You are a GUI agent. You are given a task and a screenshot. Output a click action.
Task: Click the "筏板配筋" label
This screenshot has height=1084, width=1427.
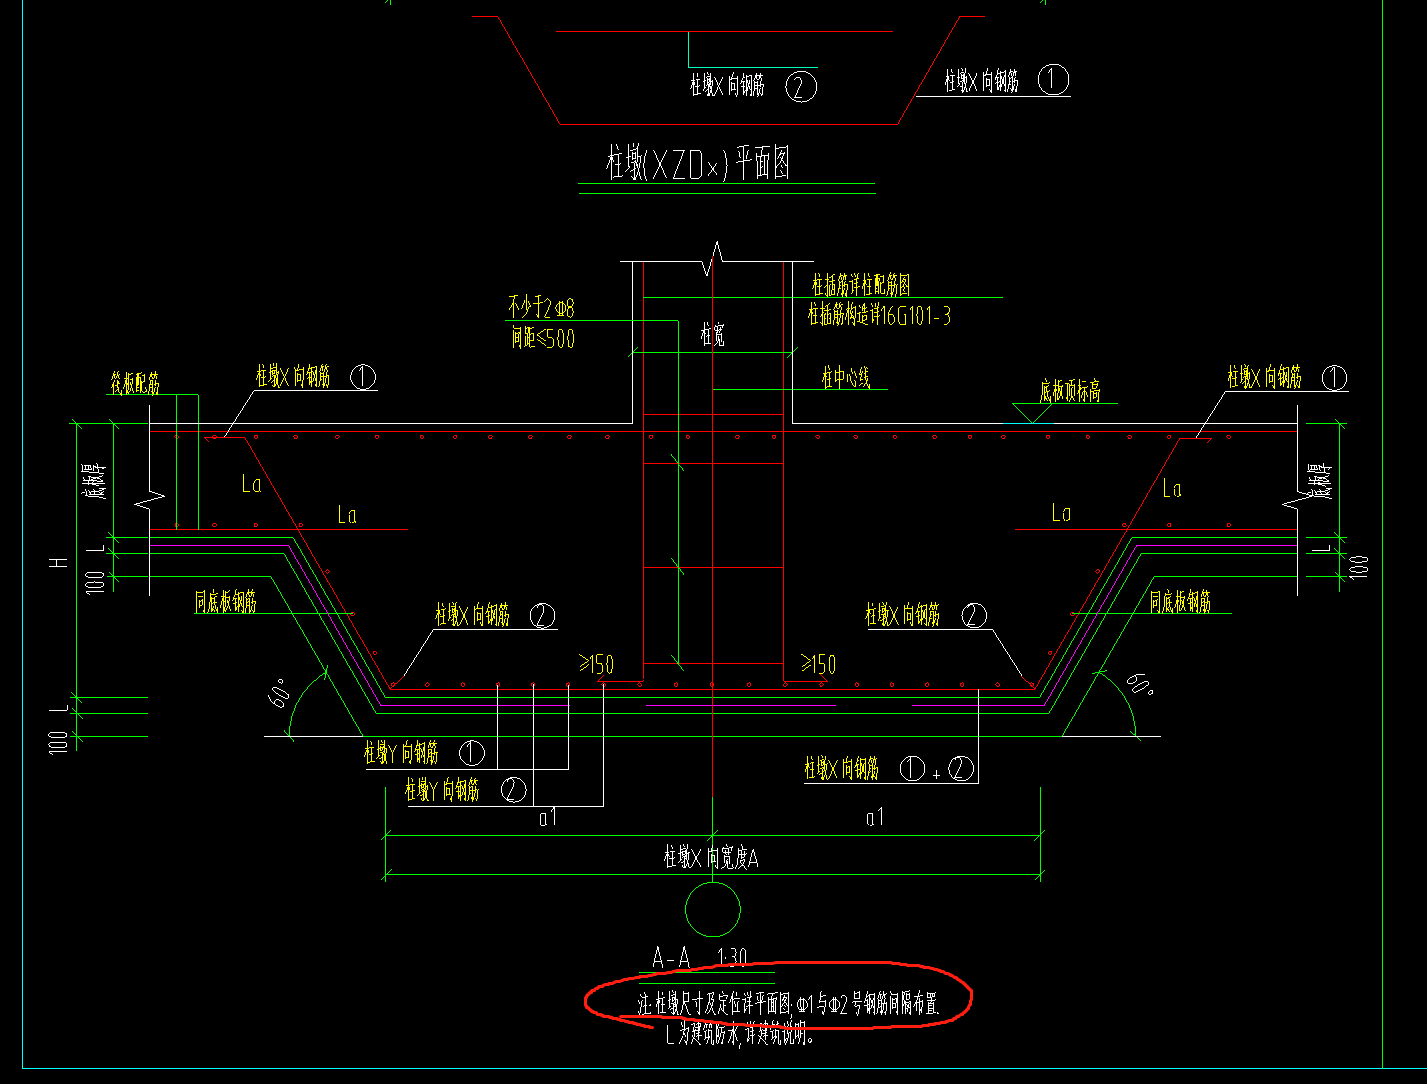(x=135, y=383)
